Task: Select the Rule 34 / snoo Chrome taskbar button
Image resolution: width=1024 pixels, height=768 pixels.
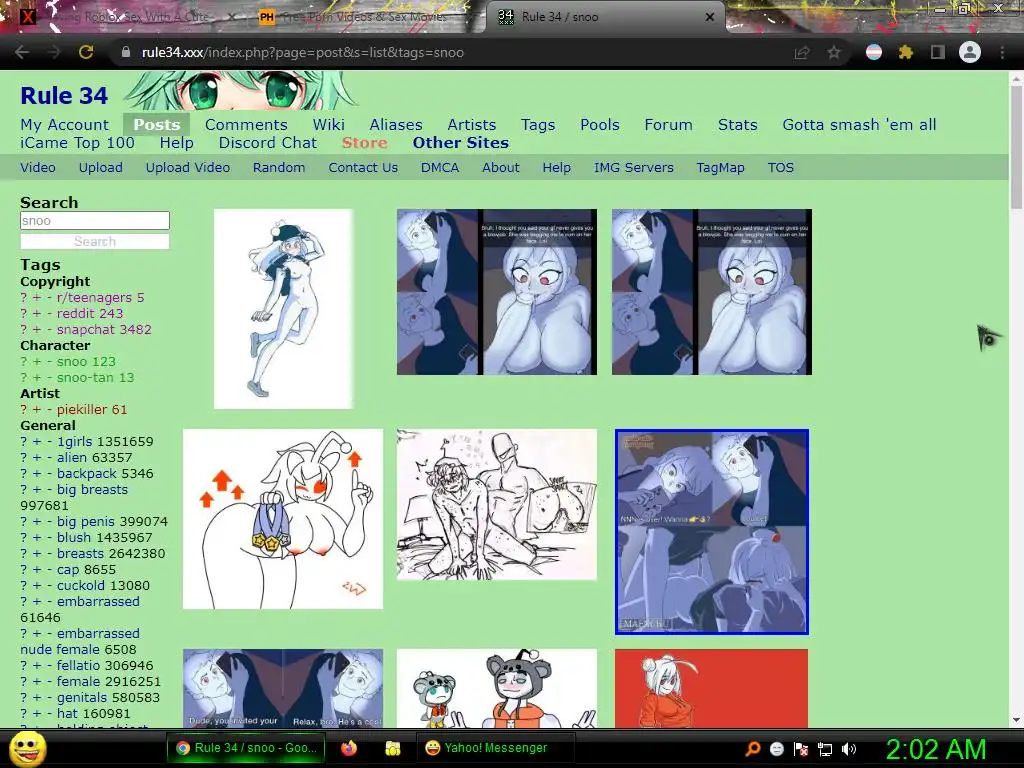Action: [x=247, y=748]
